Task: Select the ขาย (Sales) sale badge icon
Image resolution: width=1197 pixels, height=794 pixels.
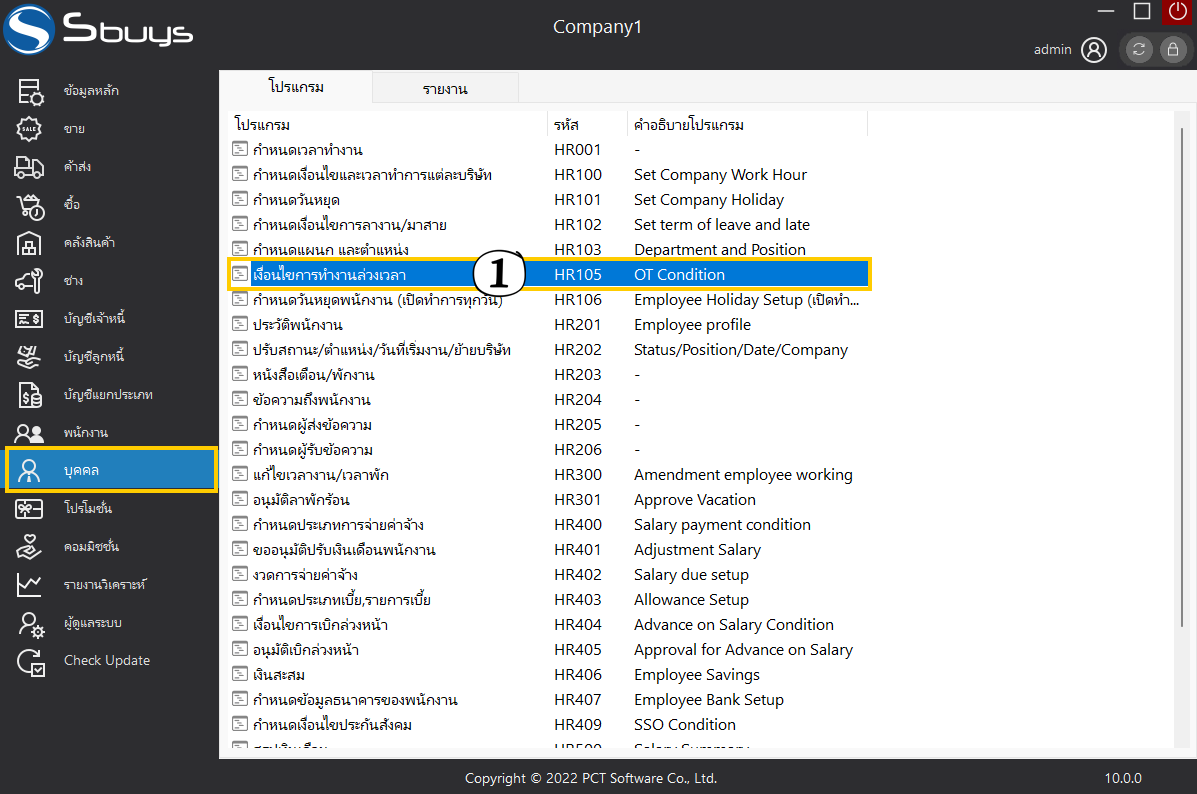Action: (x=30, y=129)
